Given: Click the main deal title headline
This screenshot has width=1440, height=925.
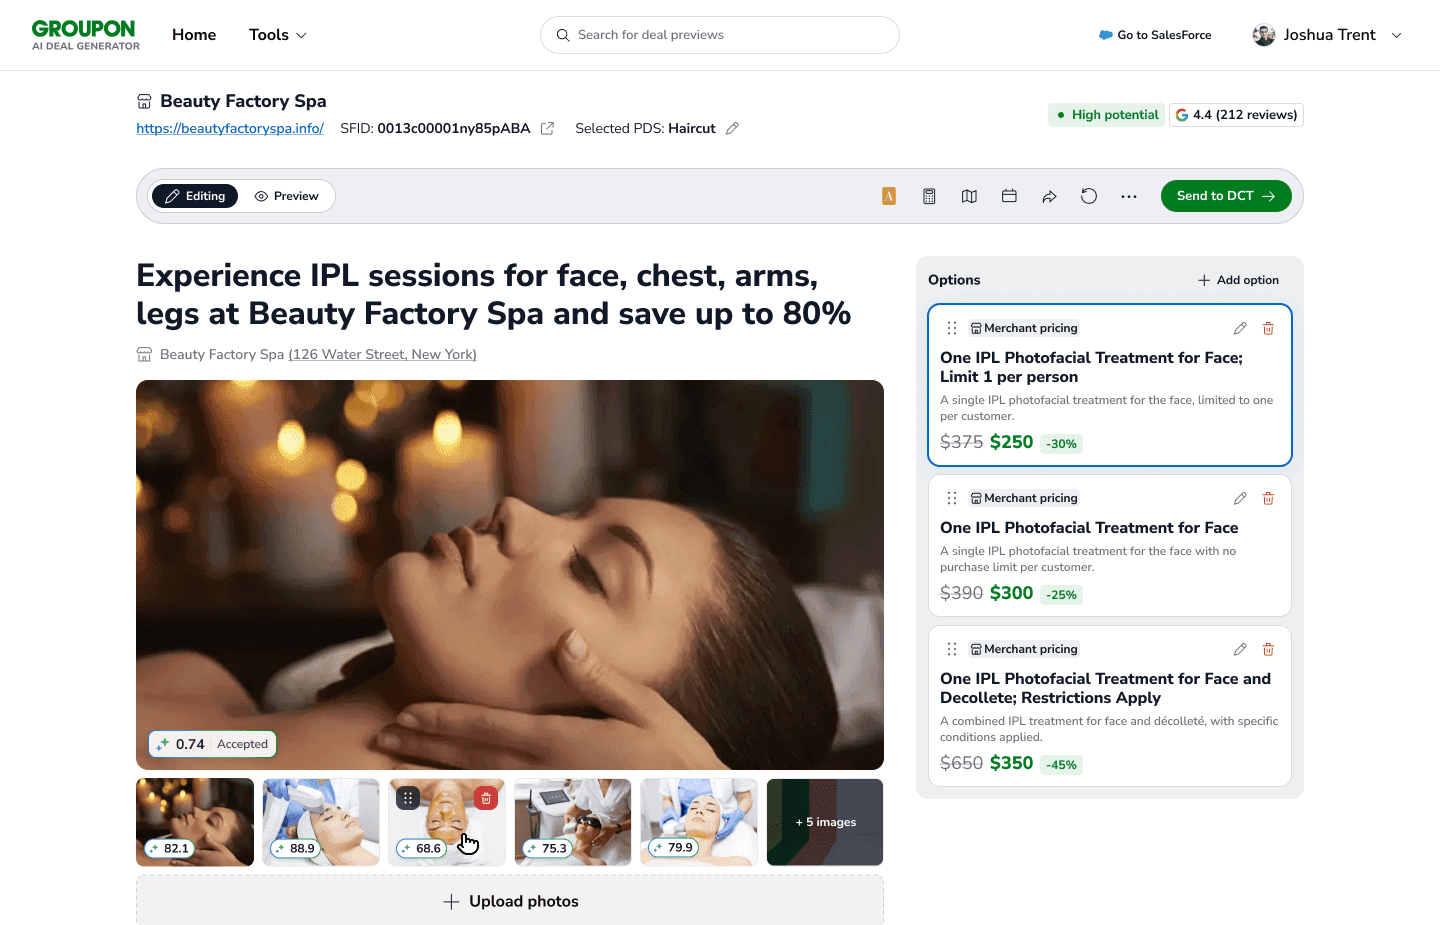Looking at the screenshot, I should pyautogui.click(x=494, y=294).
